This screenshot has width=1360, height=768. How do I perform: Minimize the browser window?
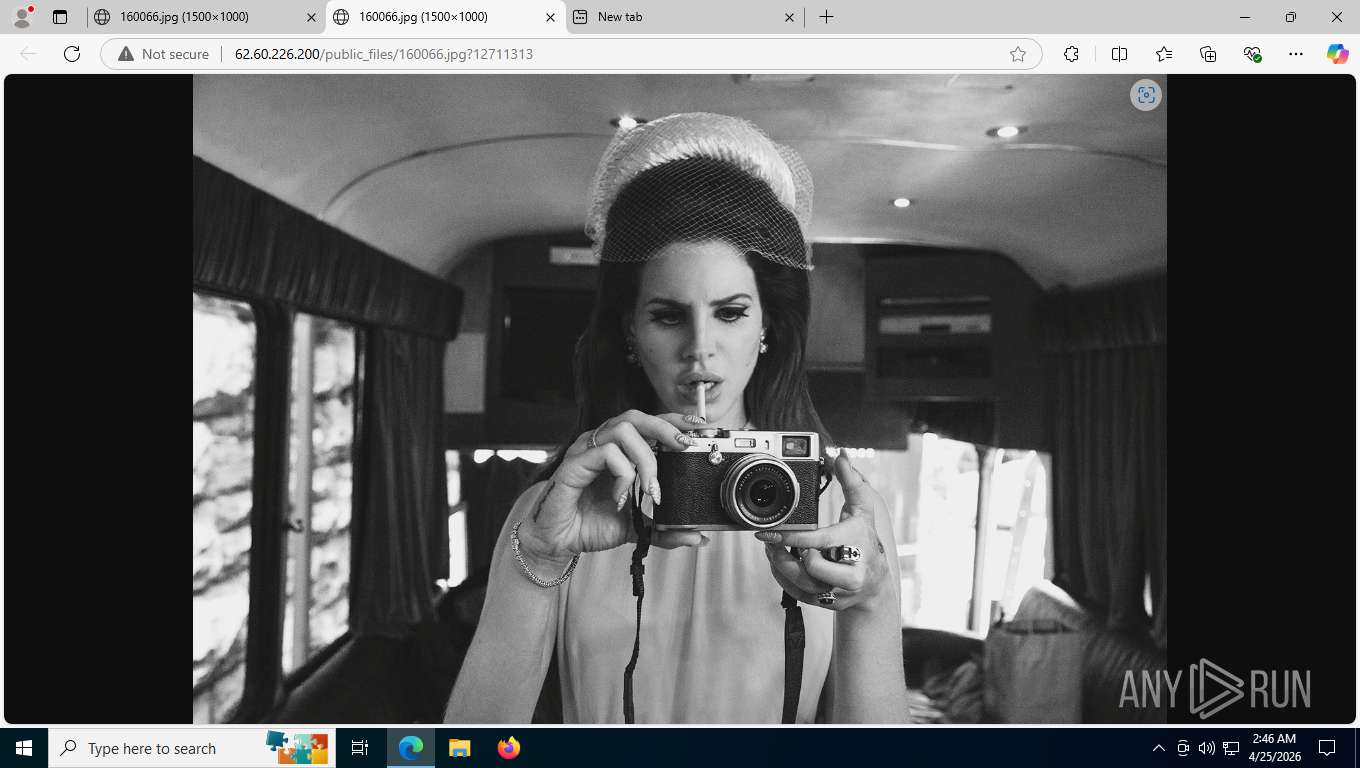tap(1245, 17)
